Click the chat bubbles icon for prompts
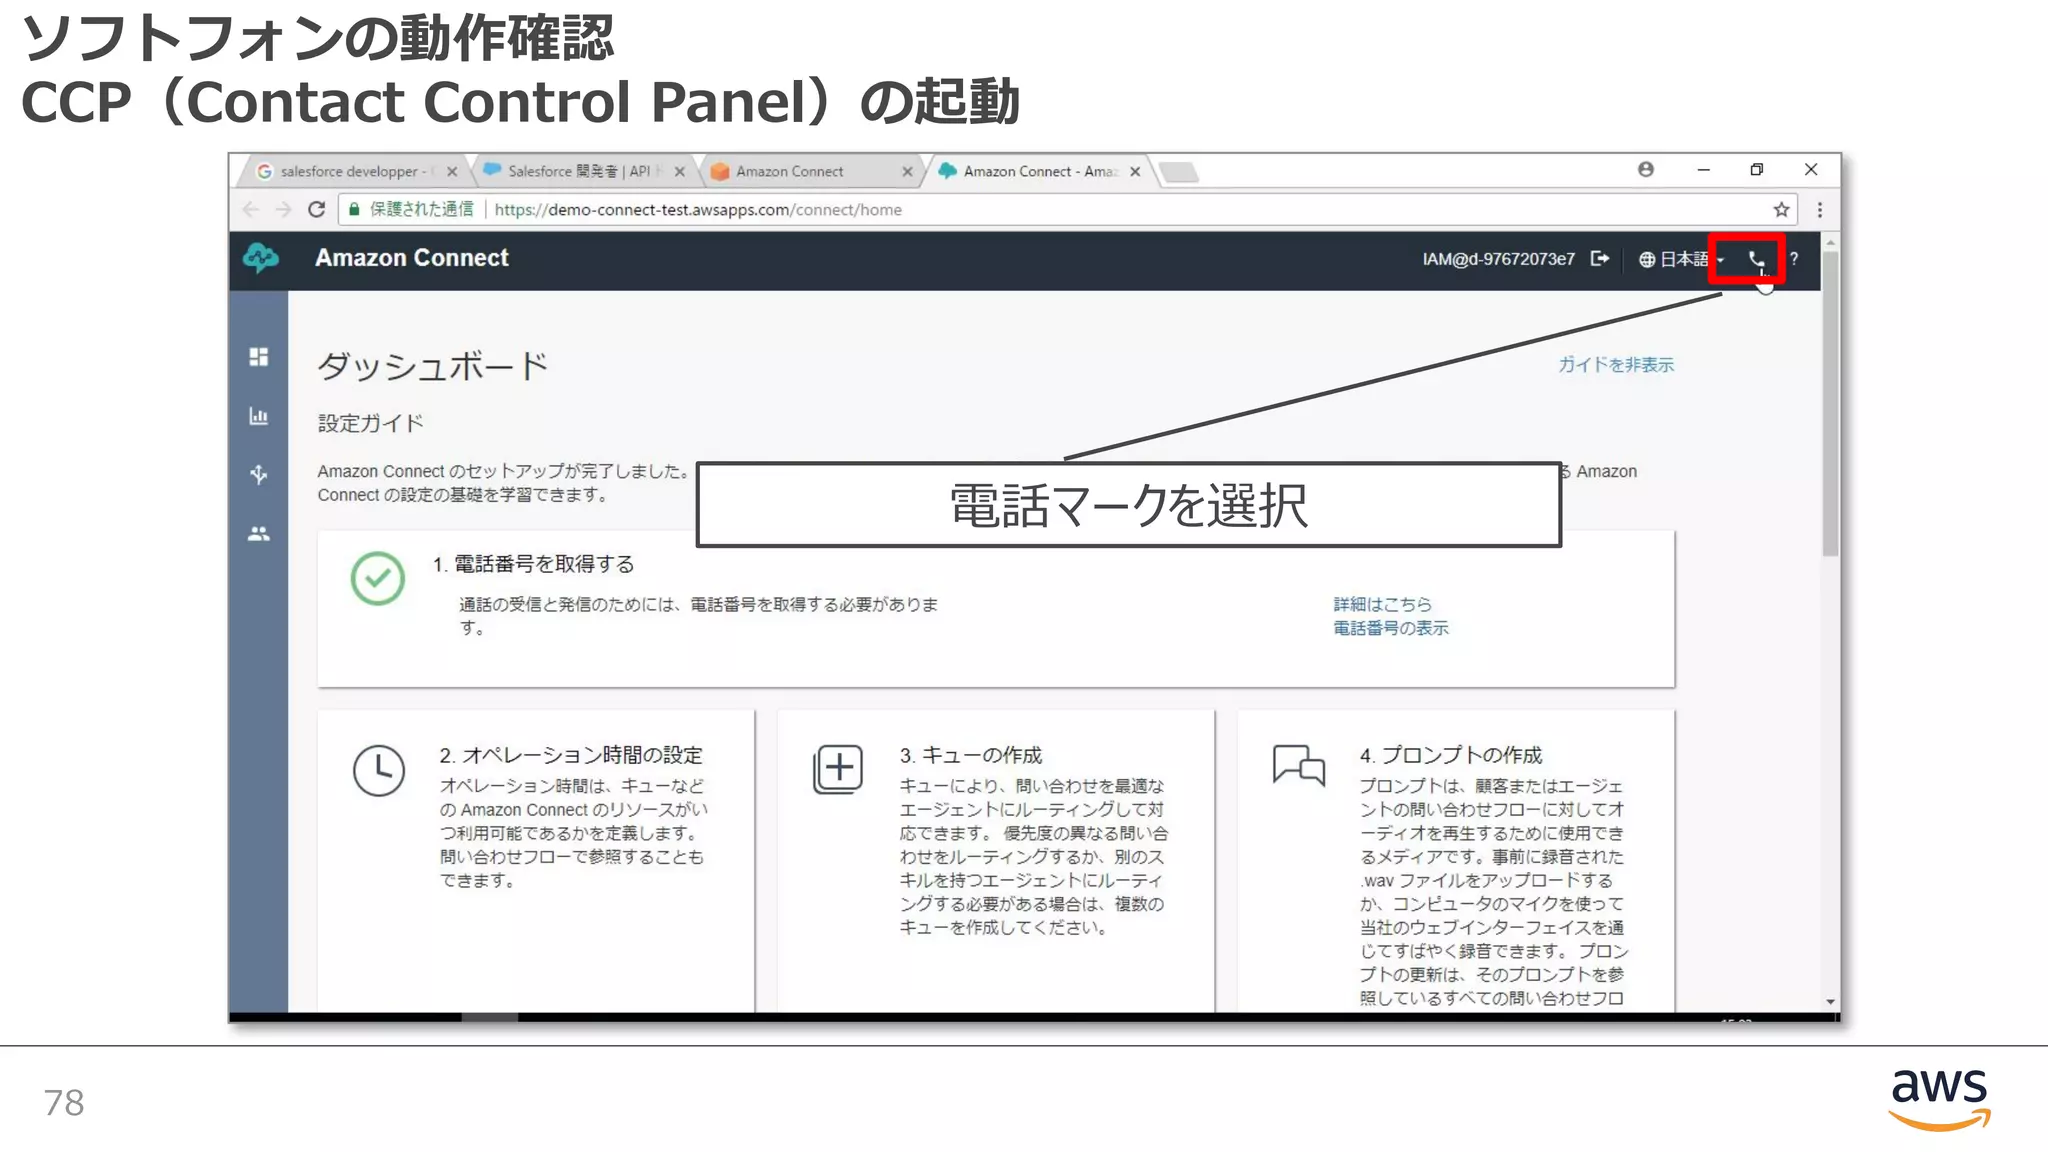The image size is (2048, 1152). click(x=1299, y=766)
